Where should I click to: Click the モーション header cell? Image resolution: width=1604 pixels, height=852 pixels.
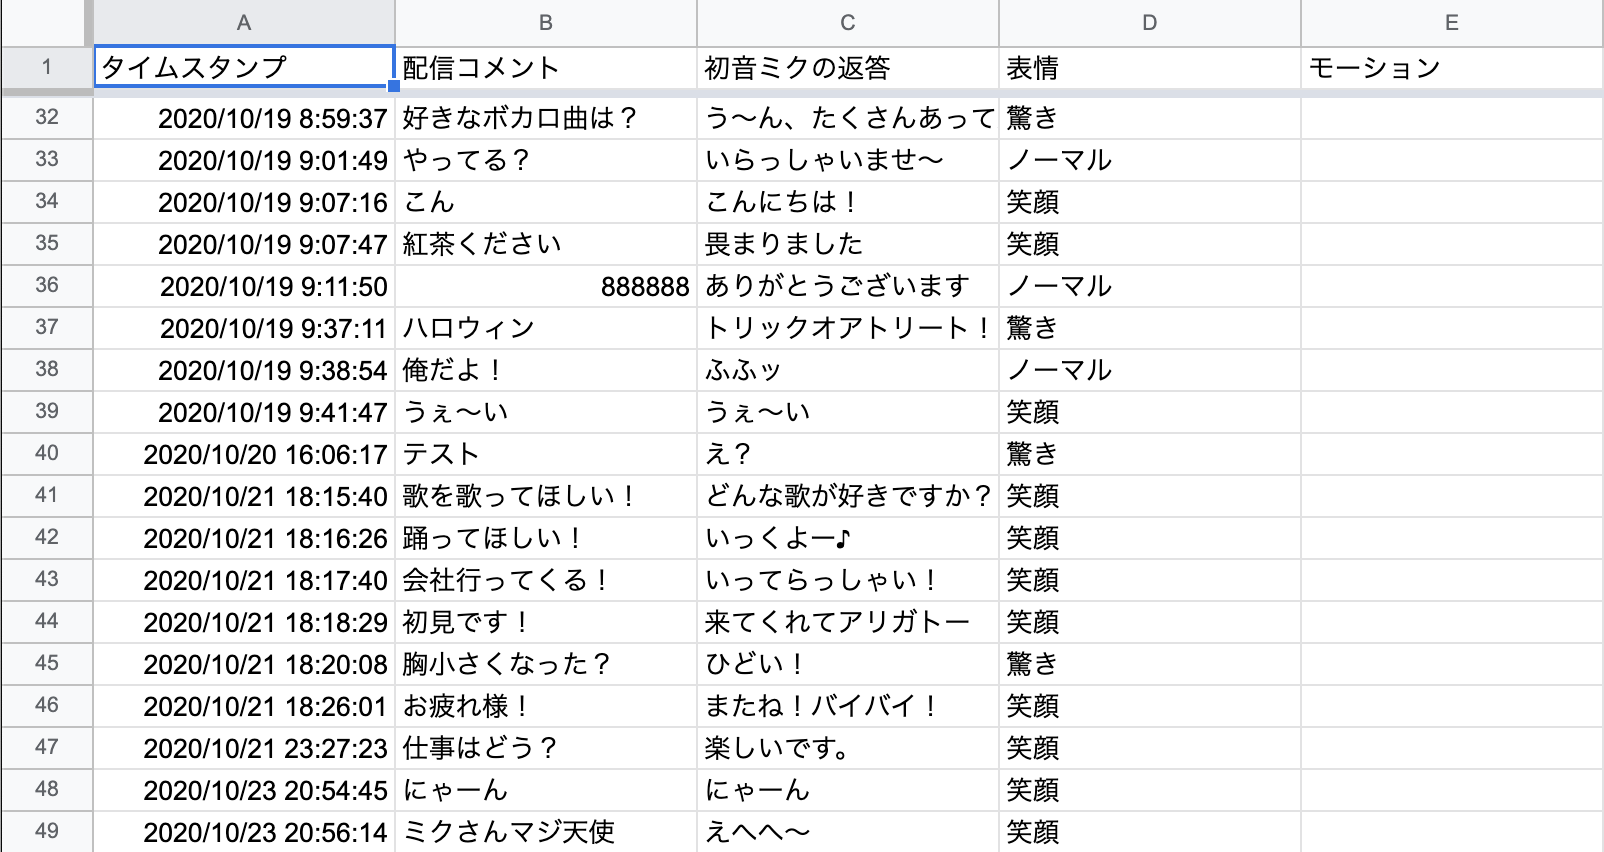coord(1452,67)
